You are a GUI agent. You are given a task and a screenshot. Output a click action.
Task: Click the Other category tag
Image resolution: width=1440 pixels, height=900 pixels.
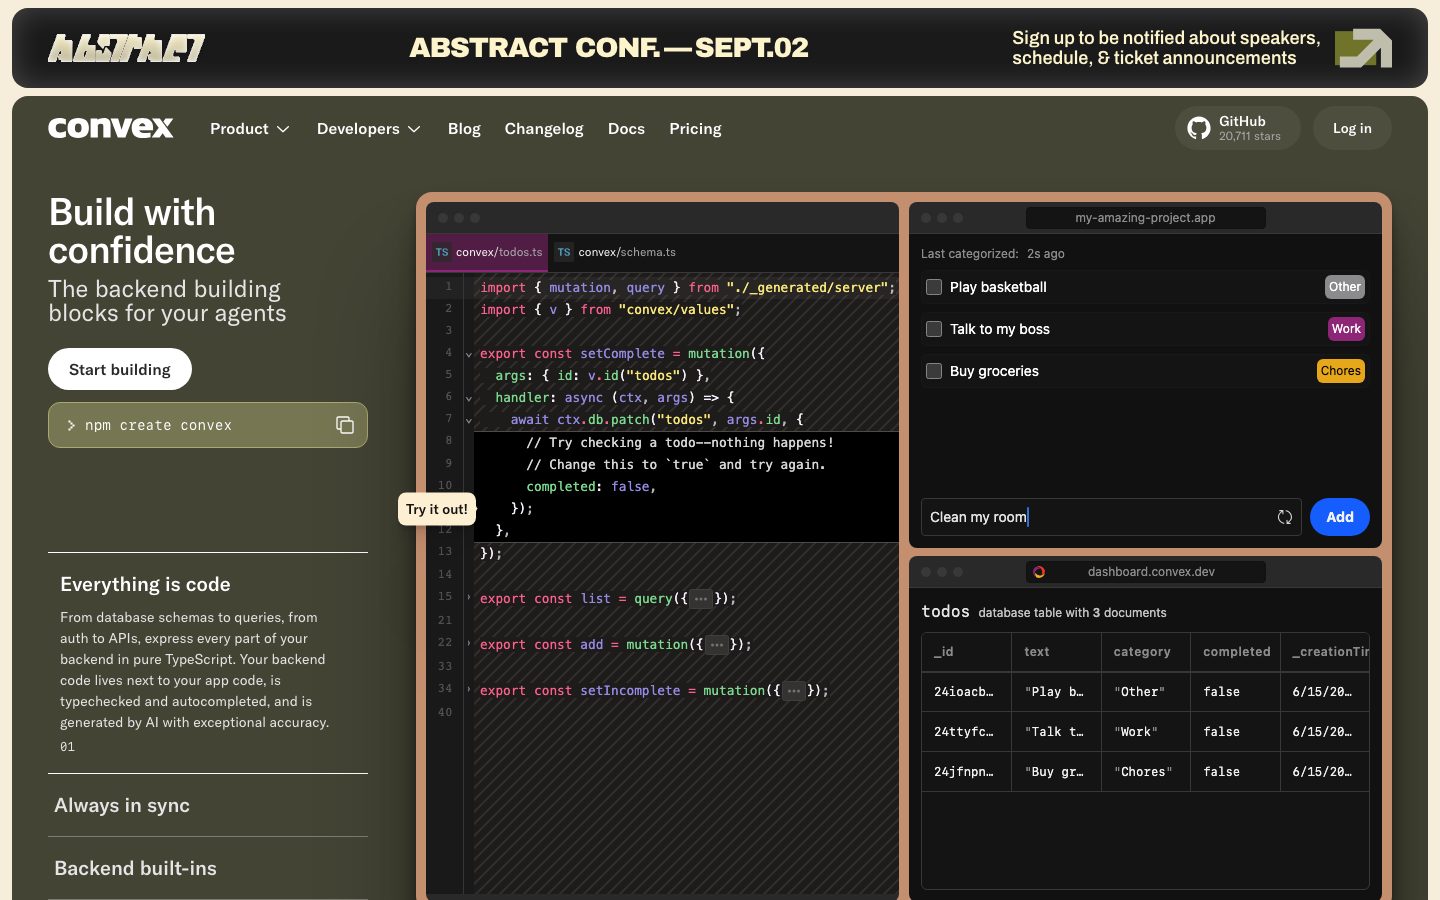(1345, 287)
